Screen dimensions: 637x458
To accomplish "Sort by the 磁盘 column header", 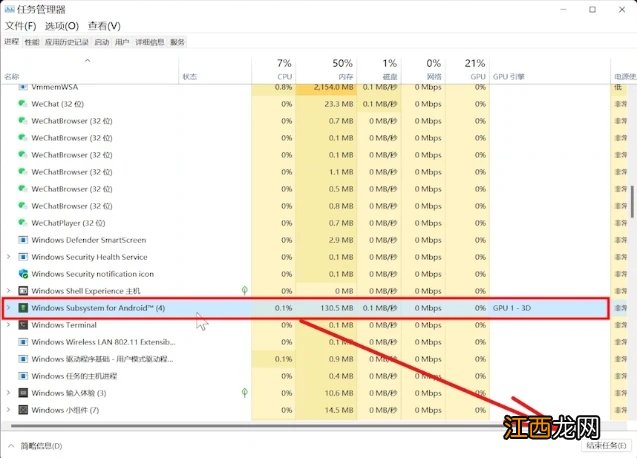I will (379, 70).
